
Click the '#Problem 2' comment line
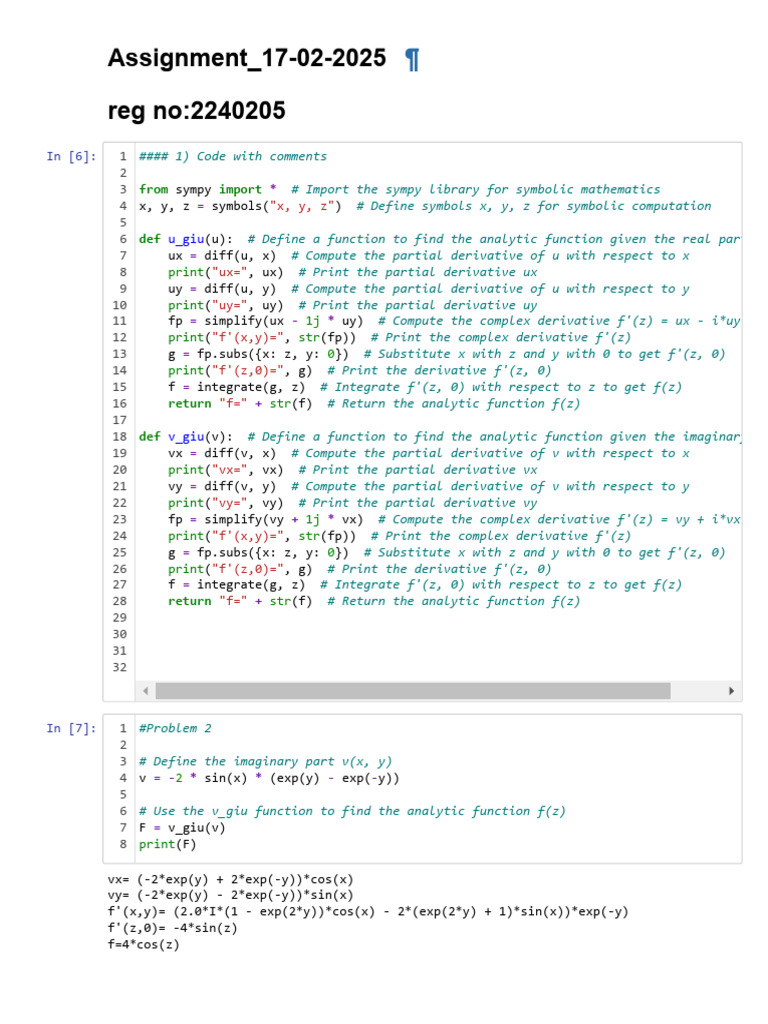pyautogui.click(x=175, y=728)
